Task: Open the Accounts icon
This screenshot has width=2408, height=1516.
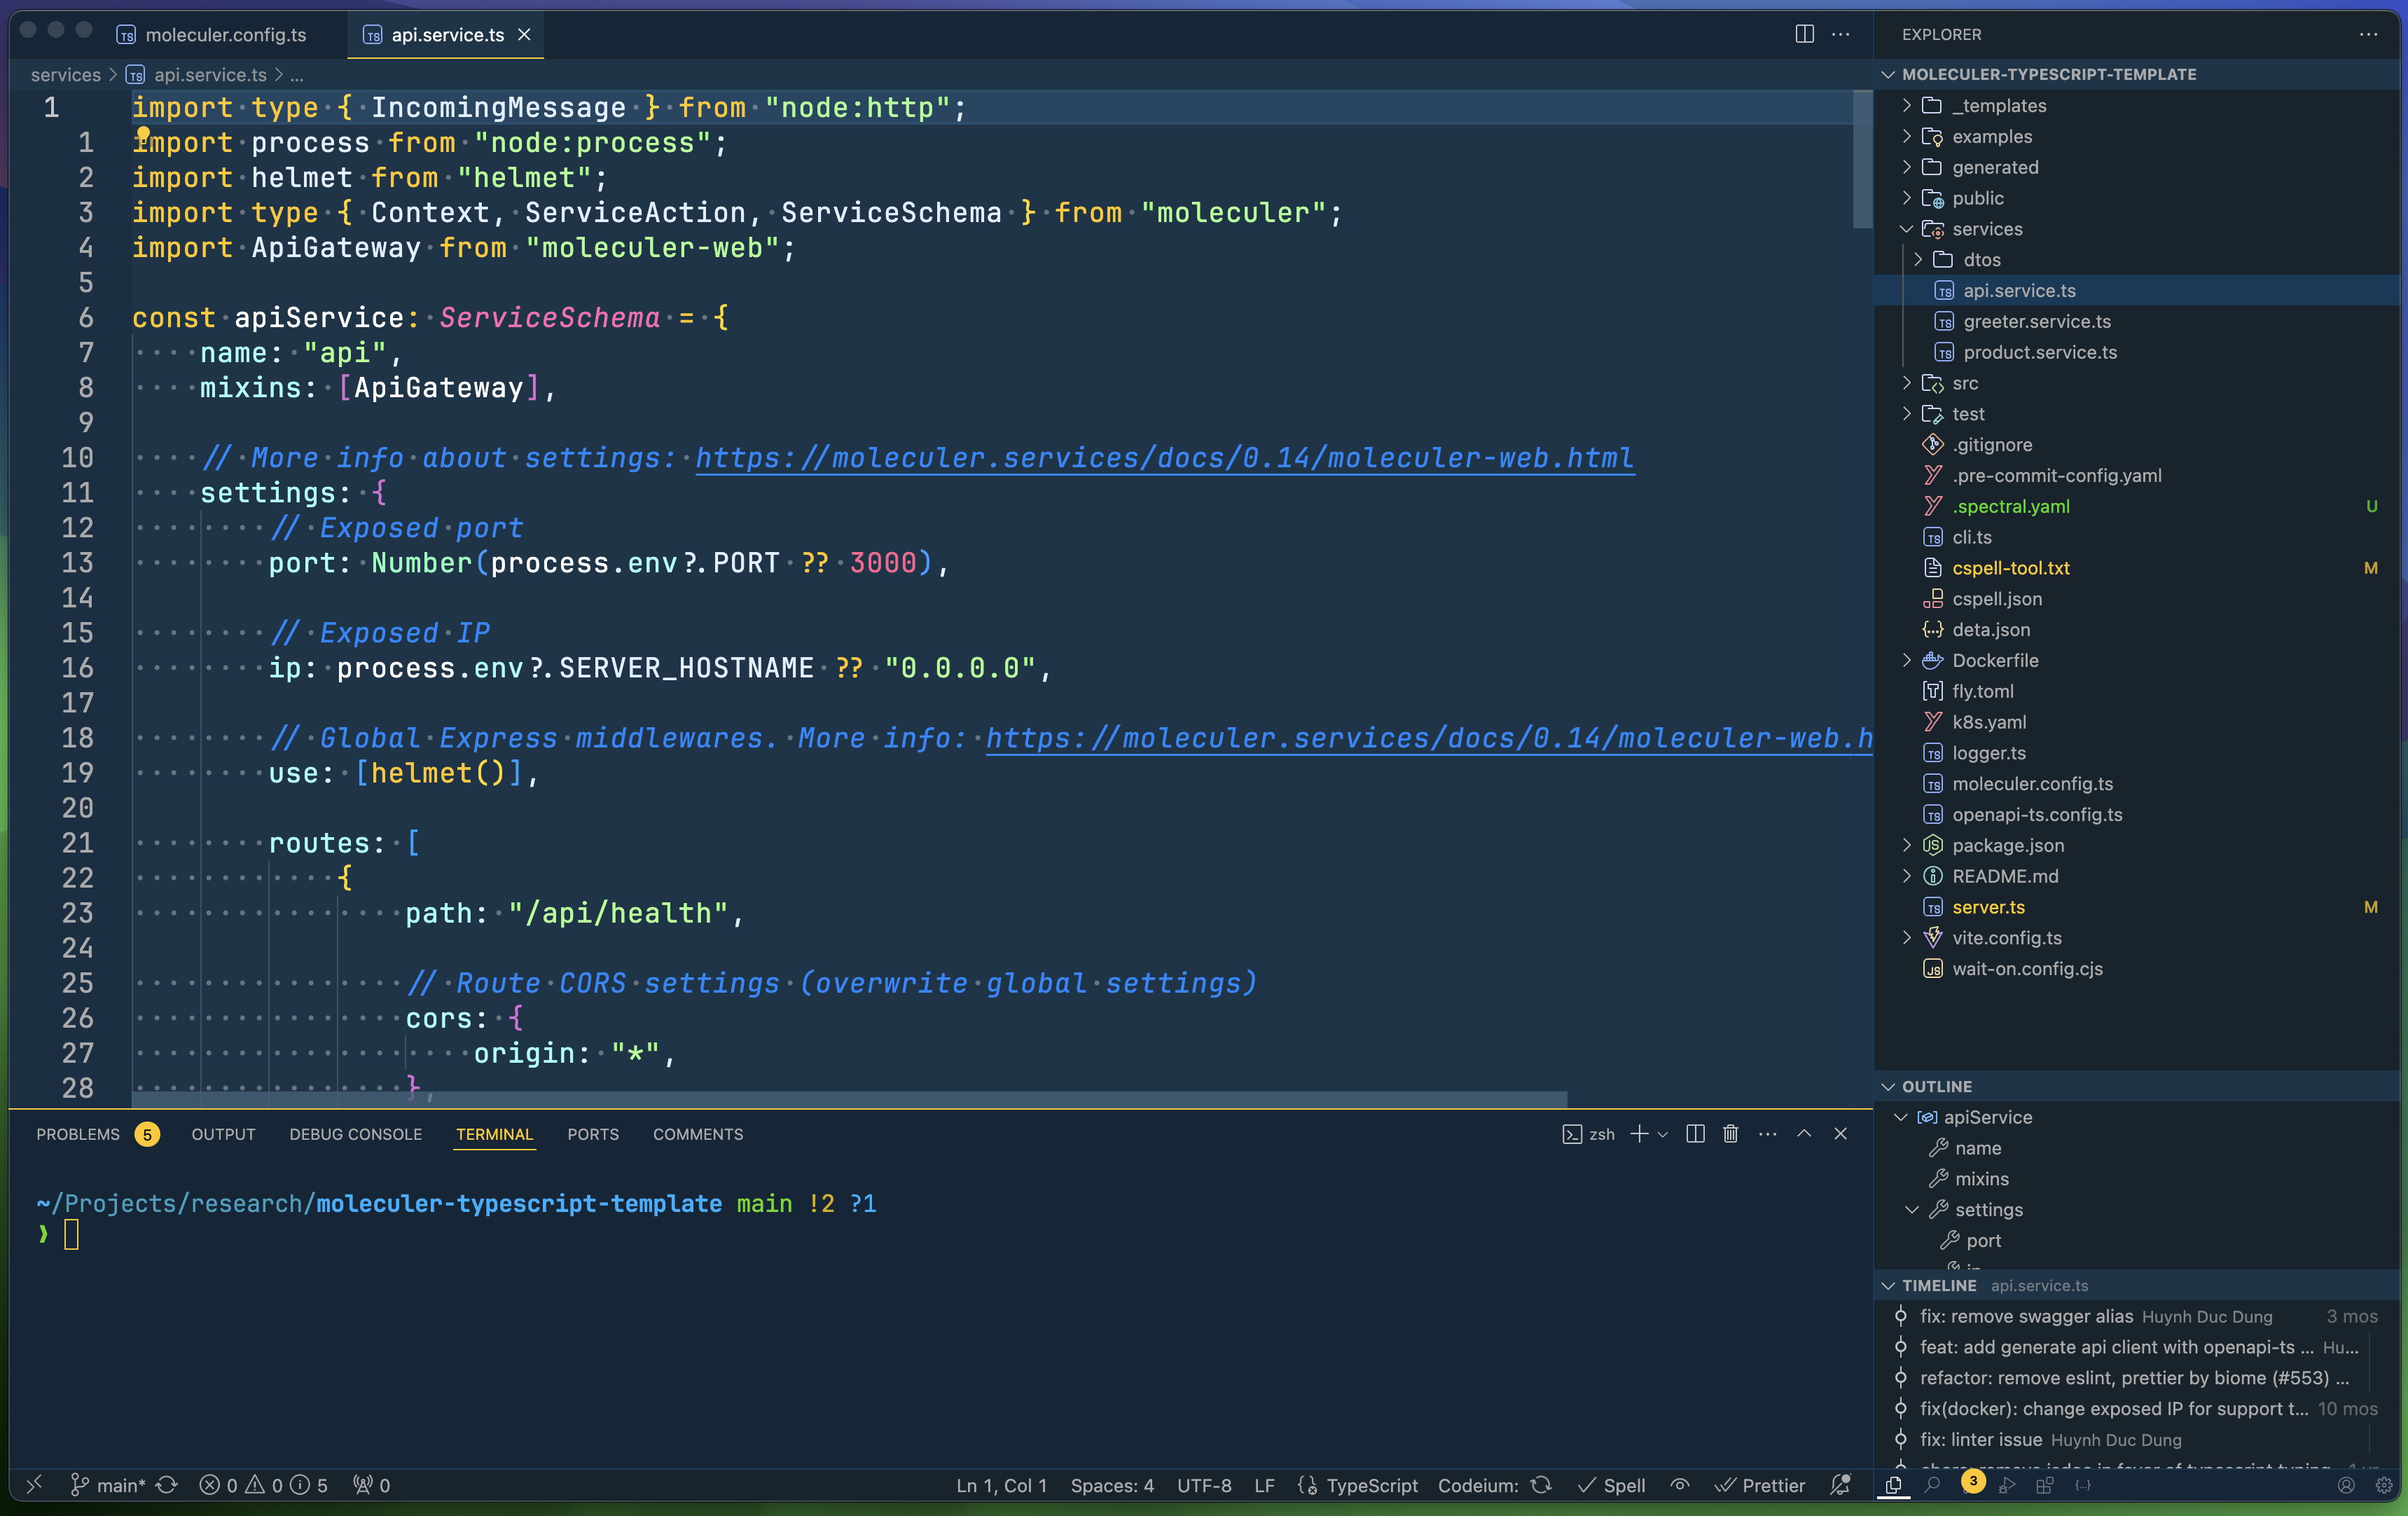Action: point(2346,1485)
